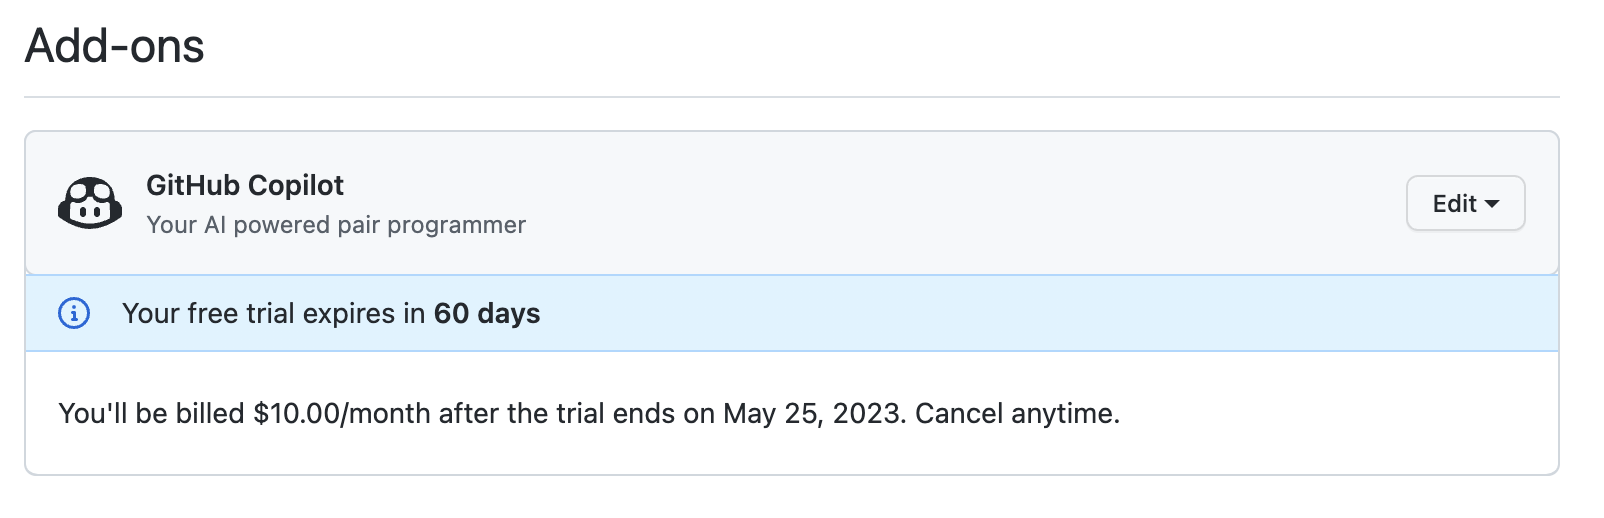Click 'Your free trial expires in' text
Image resolution: width=1604 pixels, height=518 pixels.
point(273,313)
